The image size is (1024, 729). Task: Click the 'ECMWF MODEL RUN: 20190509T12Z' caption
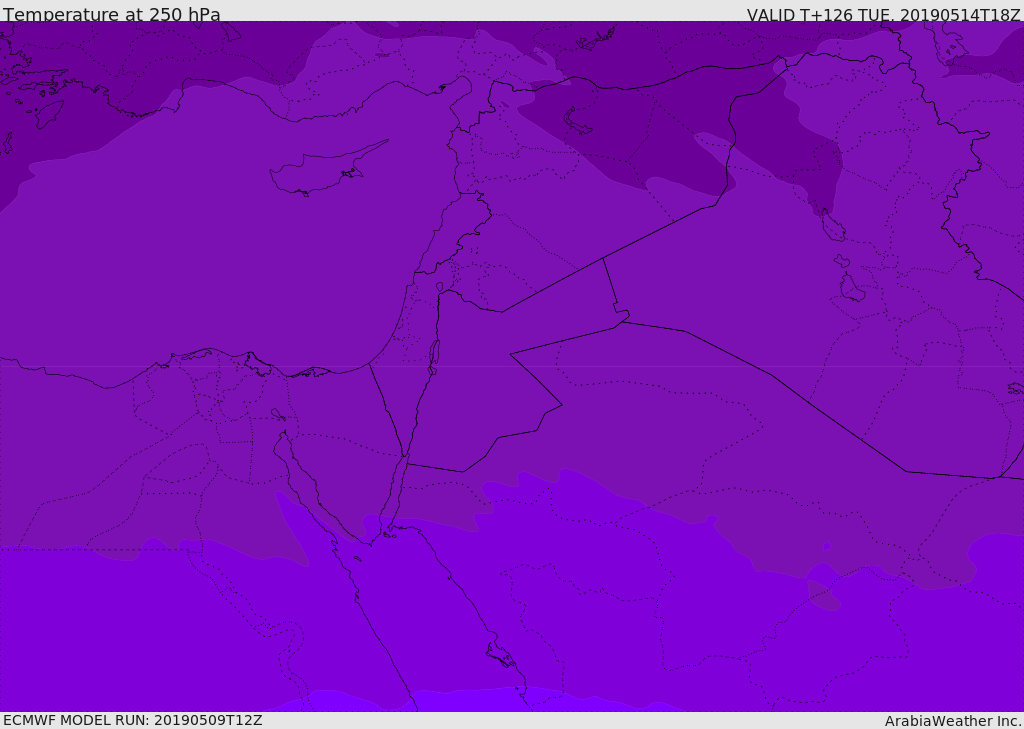pos(133,720)
